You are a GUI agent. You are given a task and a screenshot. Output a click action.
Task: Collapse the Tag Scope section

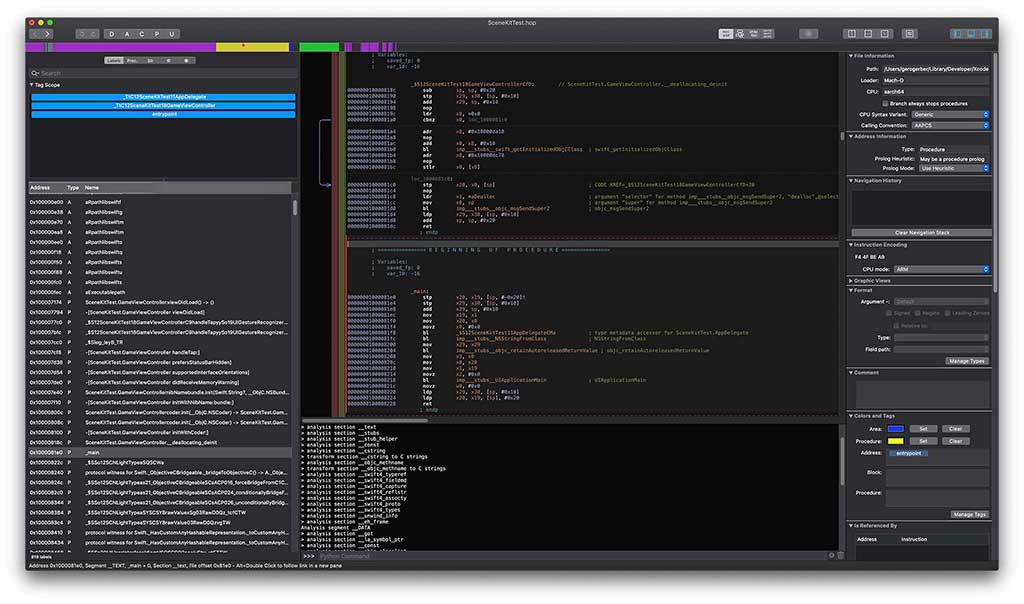coord(31,85)
